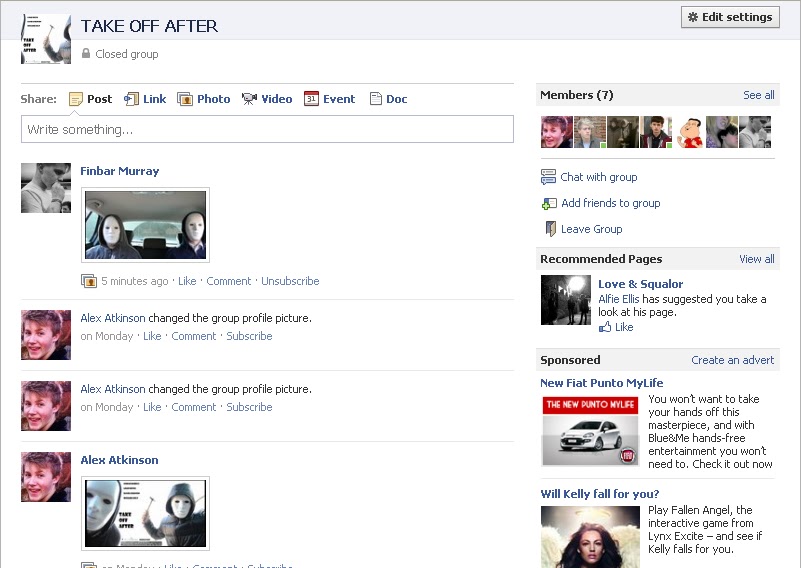Viewport: 801px width, 568px height.
Task: Open 'Will Kelly fall for you?' ad title
Action: (600, 494)
